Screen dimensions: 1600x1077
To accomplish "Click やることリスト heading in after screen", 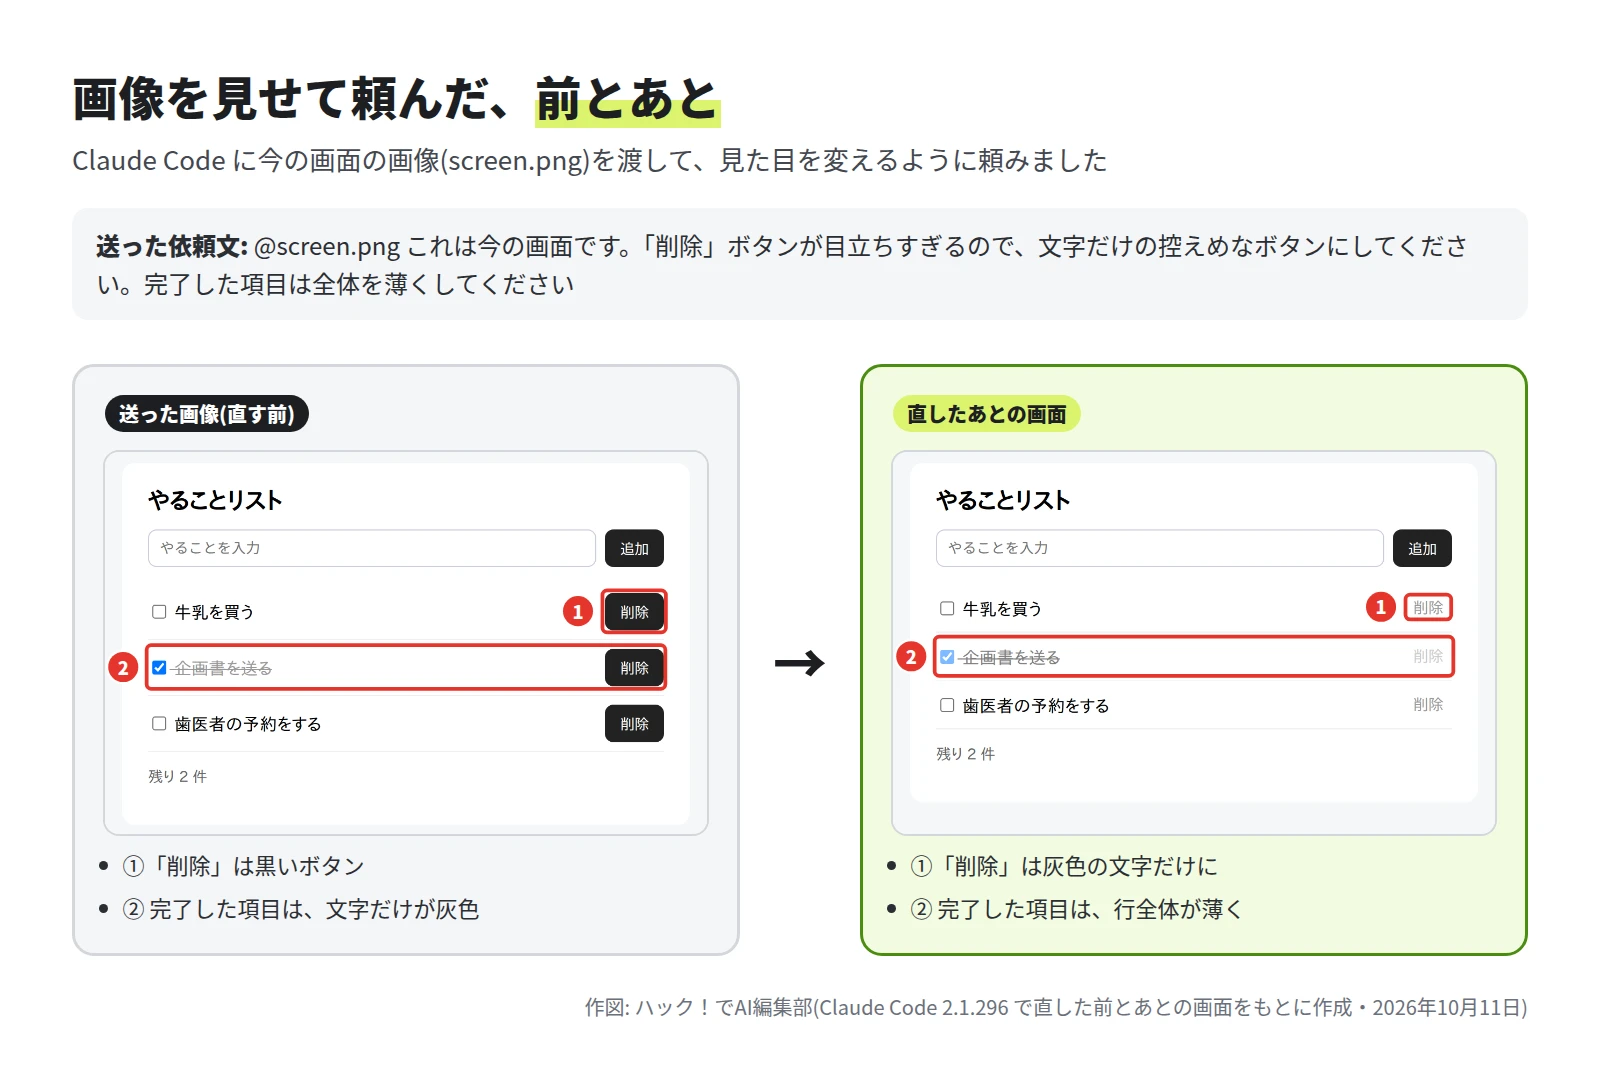I will point(1003,500).
